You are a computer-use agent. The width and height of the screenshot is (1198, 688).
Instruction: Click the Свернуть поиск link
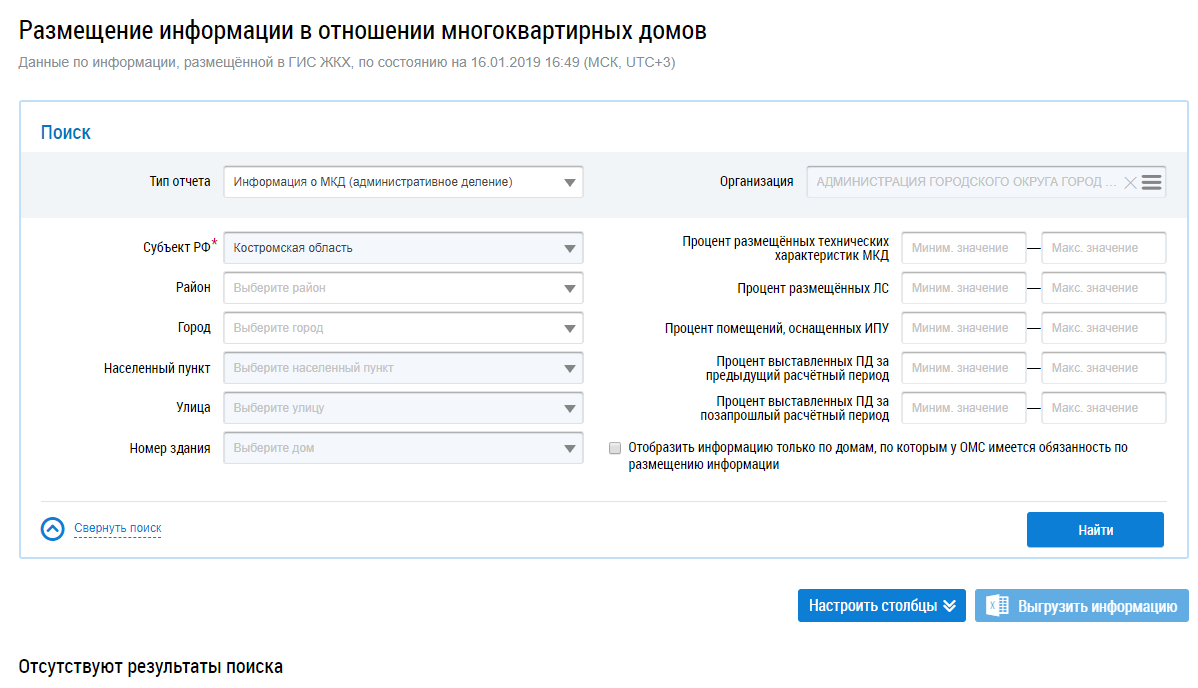pyautogui.click(x=117, y=528)
